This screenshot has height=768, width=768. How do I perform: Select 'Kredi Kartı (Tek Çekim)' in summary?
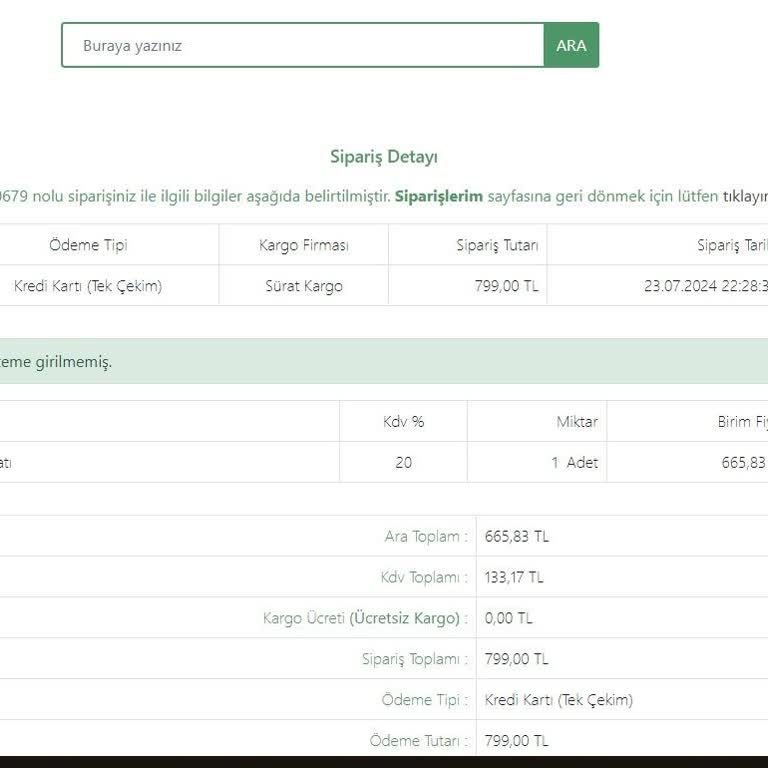point(559,699)
